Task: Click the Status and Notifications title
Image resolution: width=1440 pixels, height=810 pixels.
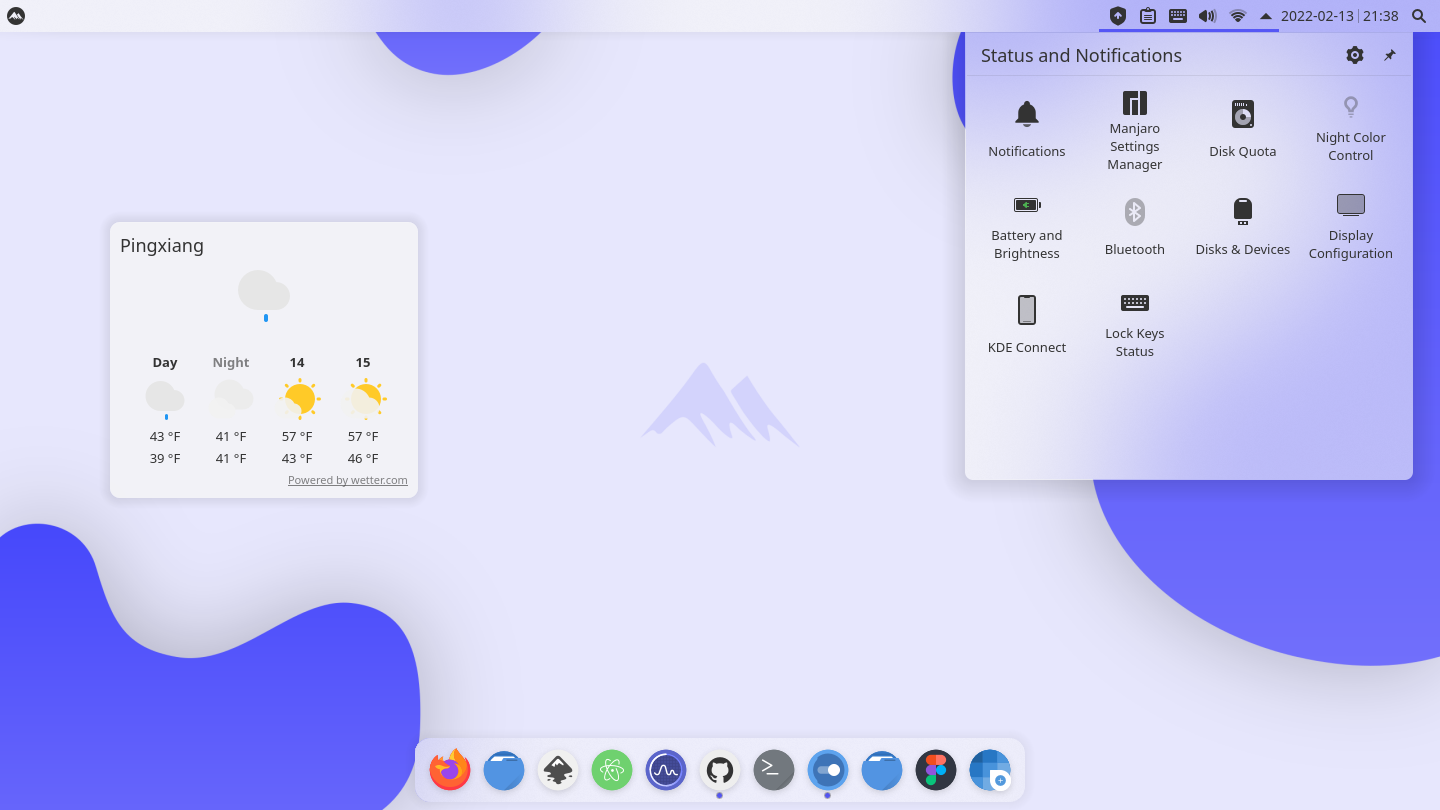Action: [x=1081, y=56]
